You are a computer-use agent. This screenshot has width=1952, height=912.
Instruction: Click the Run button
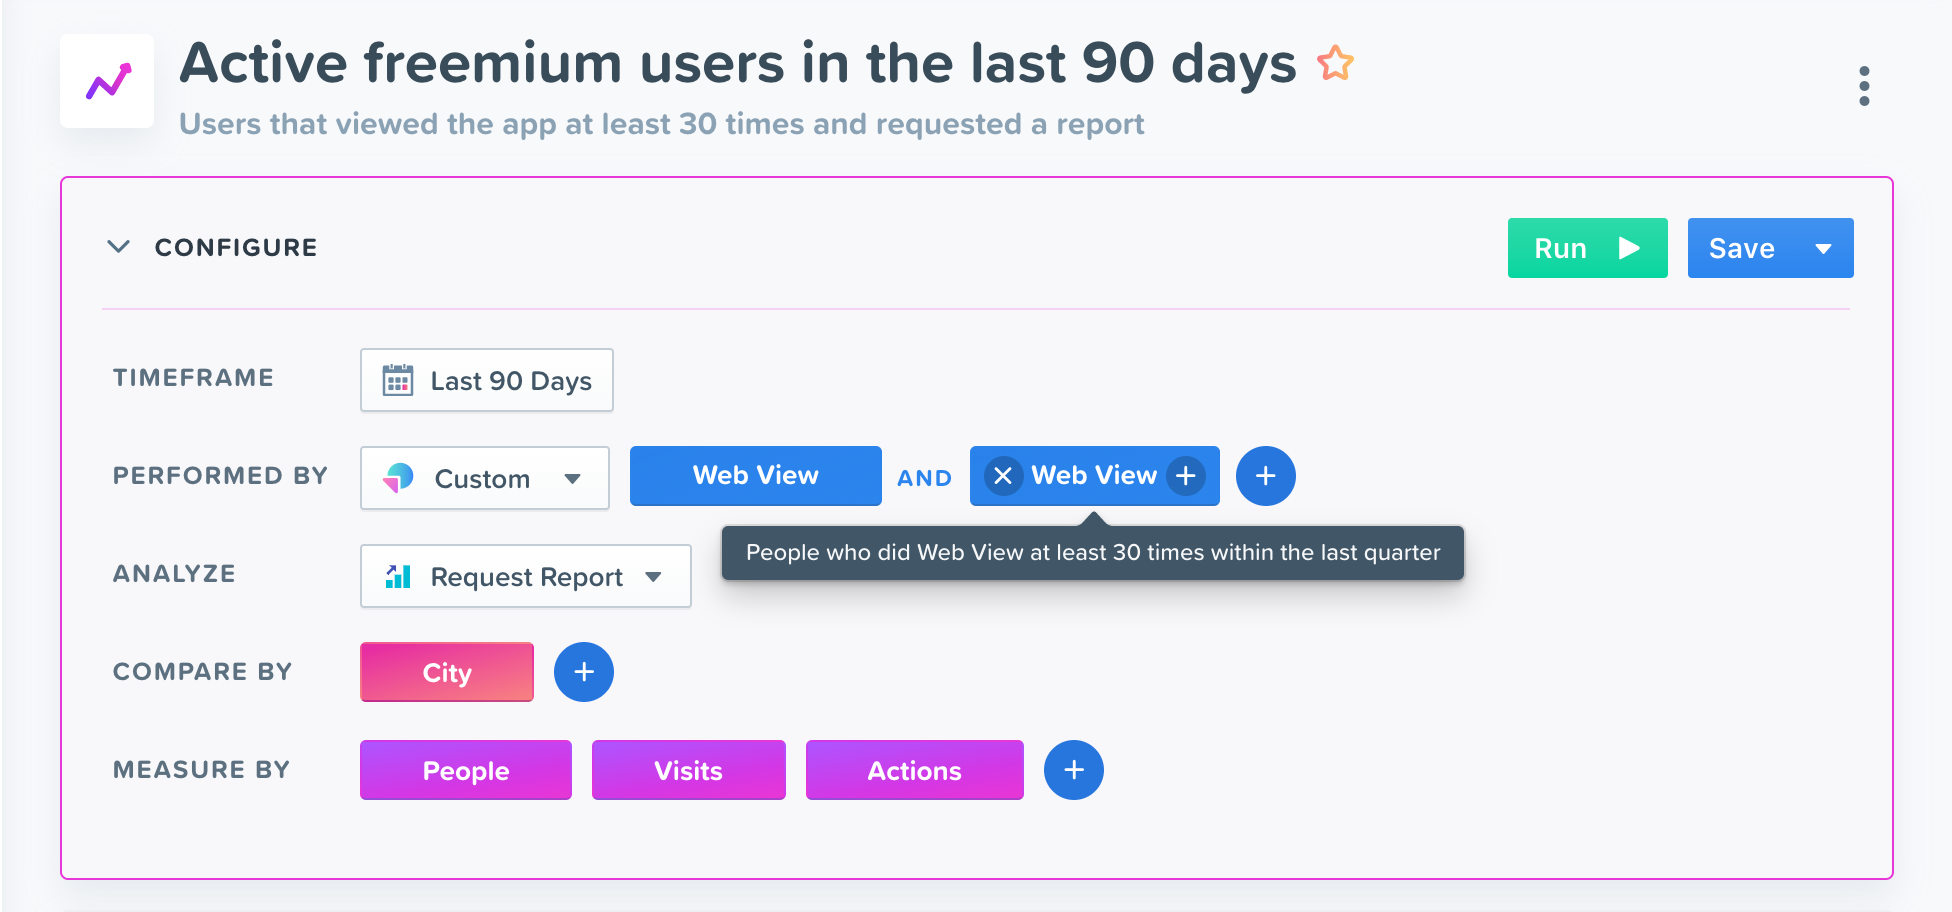1587,249
